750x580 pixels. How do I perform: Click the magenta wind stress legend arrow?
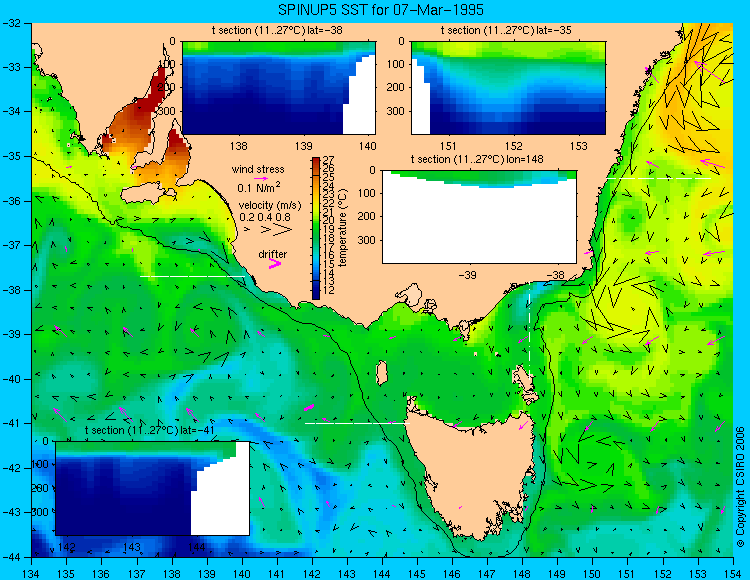261,178
